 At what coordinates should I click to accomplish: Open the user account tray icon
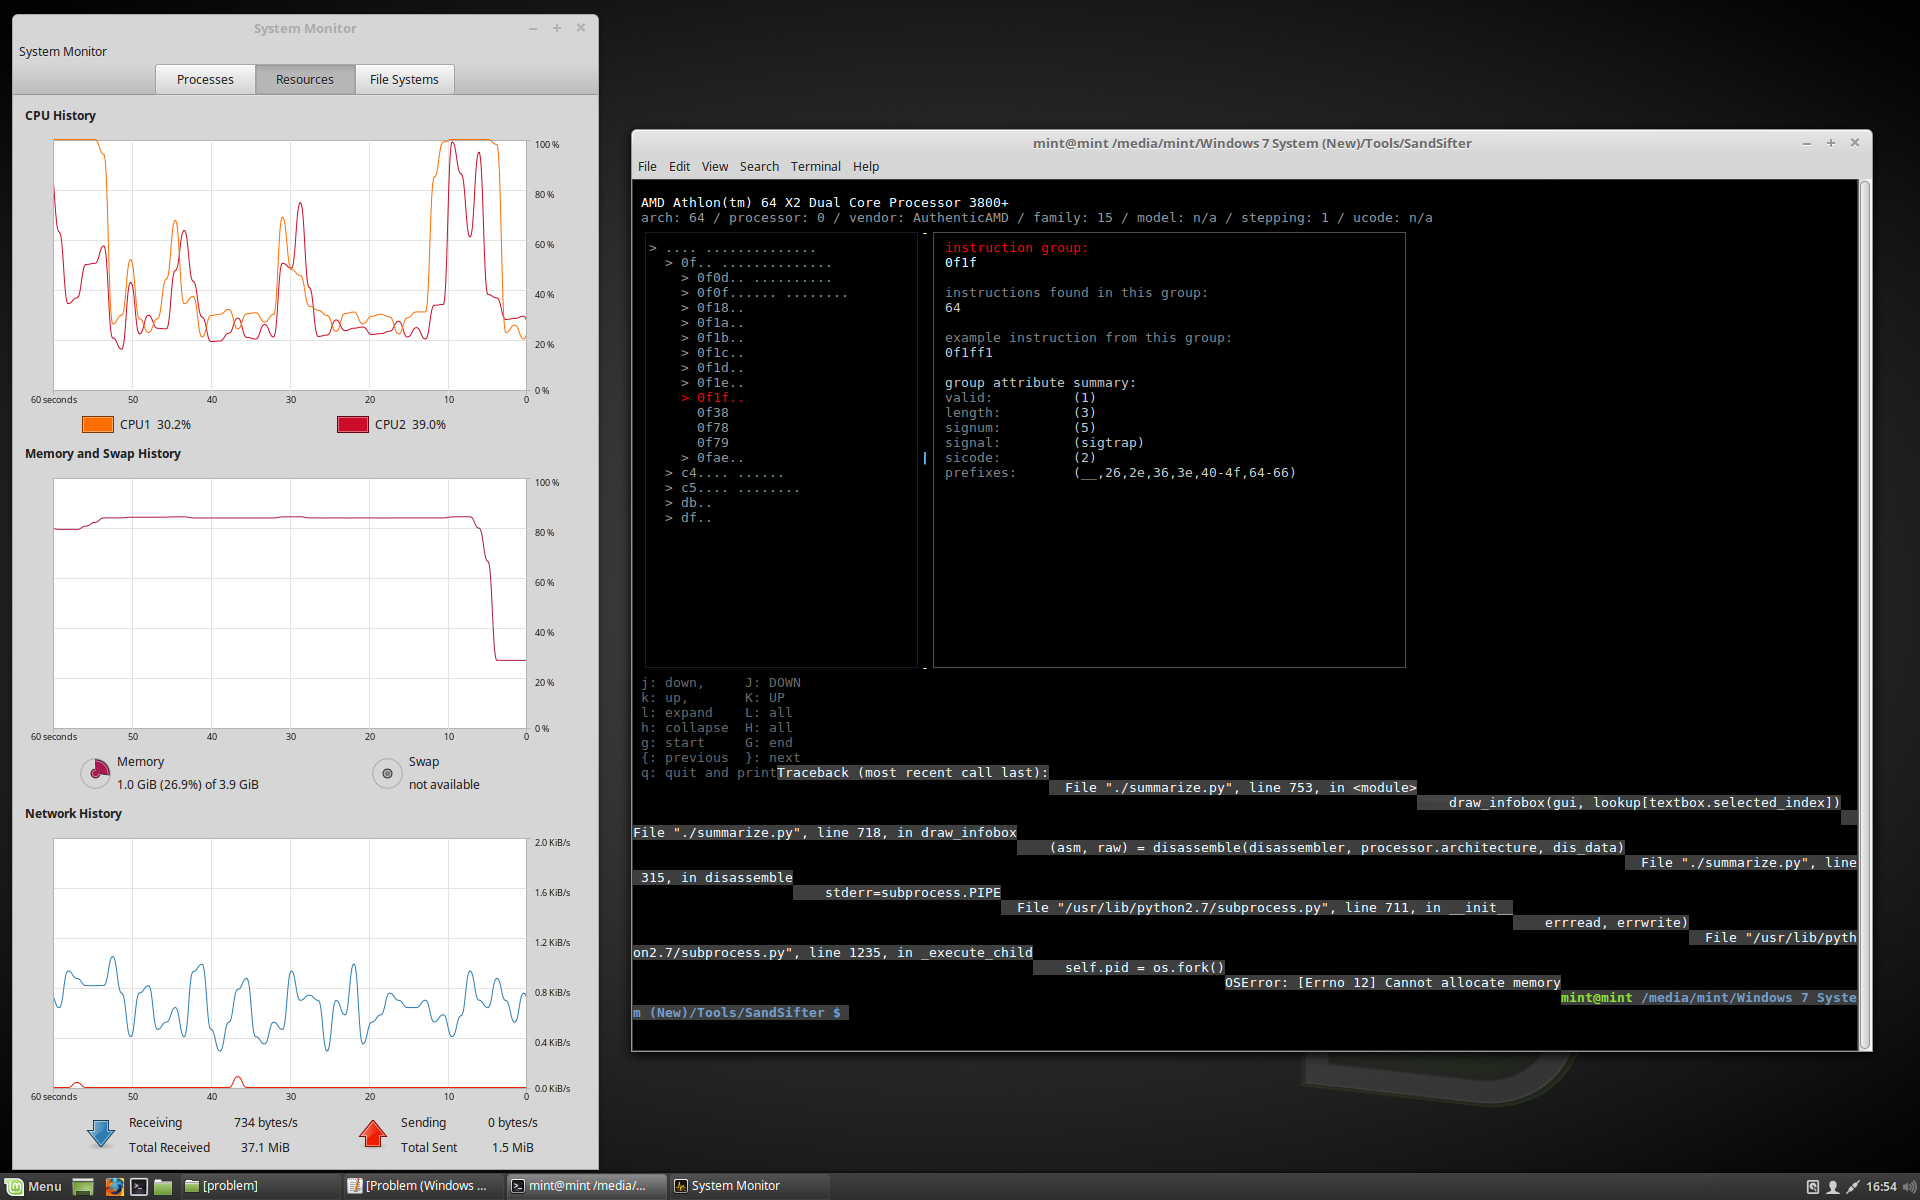(1833, 1186)
